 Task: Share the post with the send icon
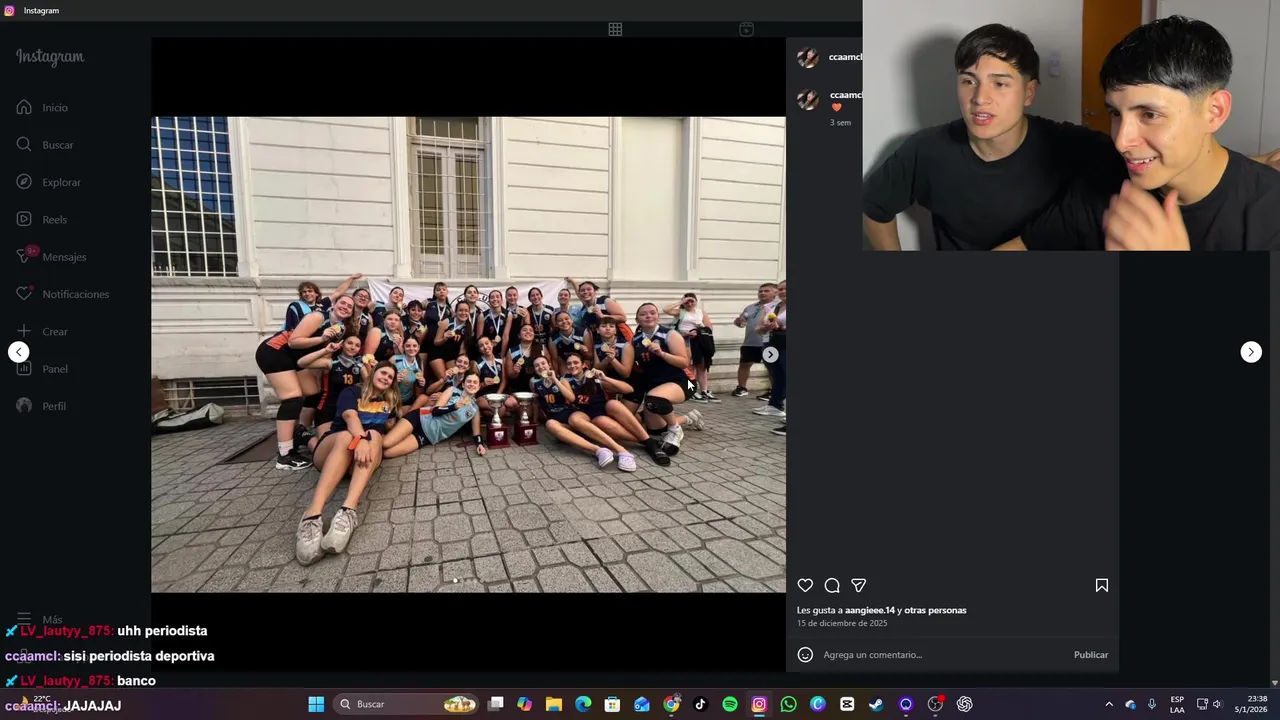coord(858,585)
